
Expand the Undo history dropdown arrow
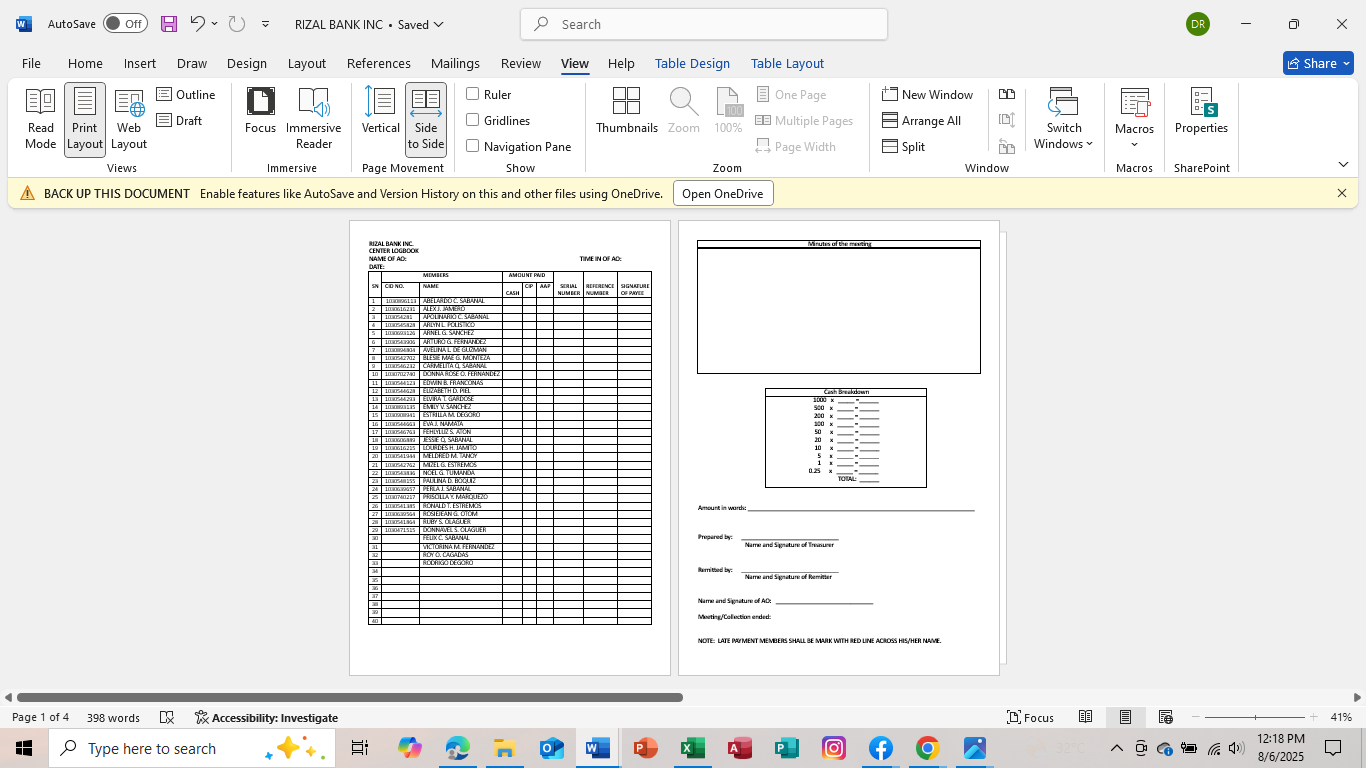tap(215, 24)
